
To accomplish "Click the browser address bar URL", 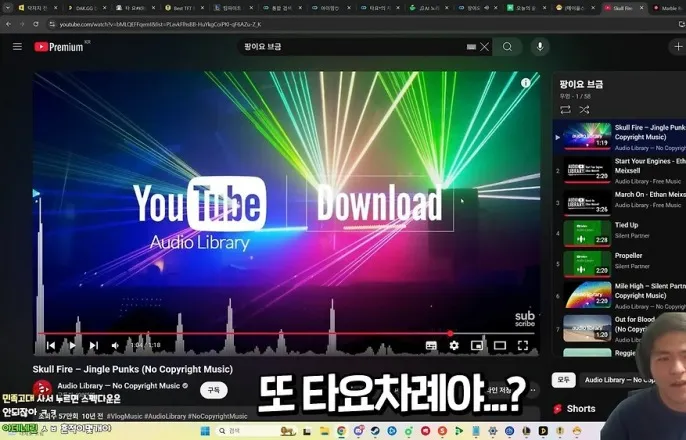I will [x=160, y=24].
